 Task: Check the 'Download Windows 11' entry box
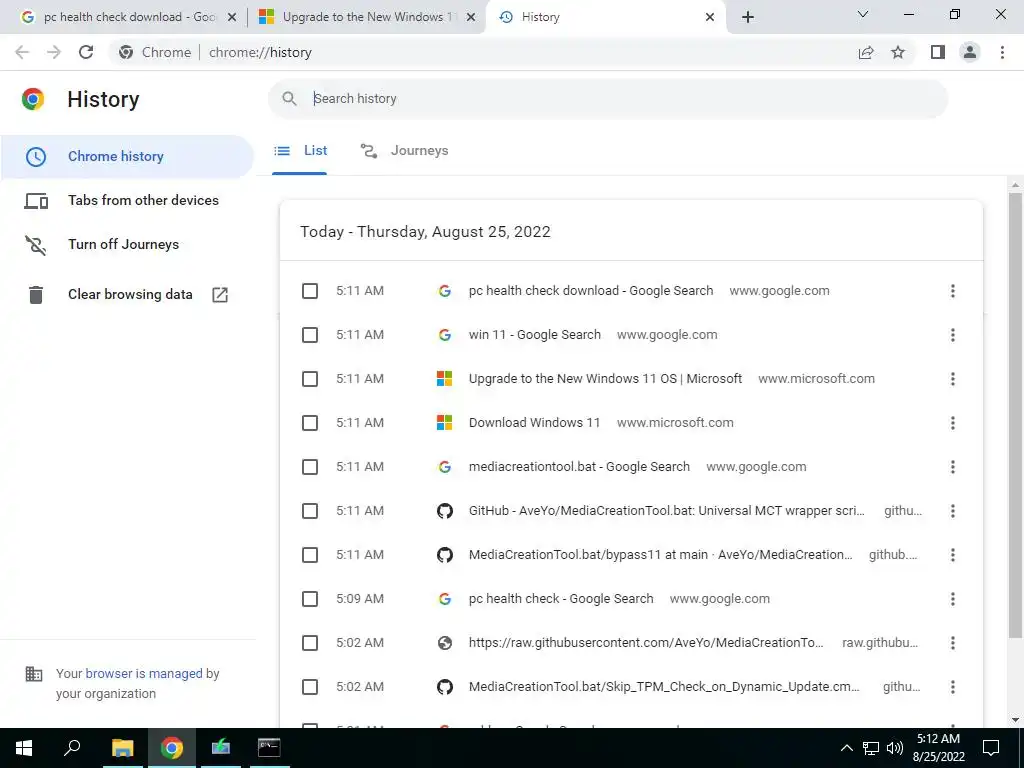pos(310,423)
